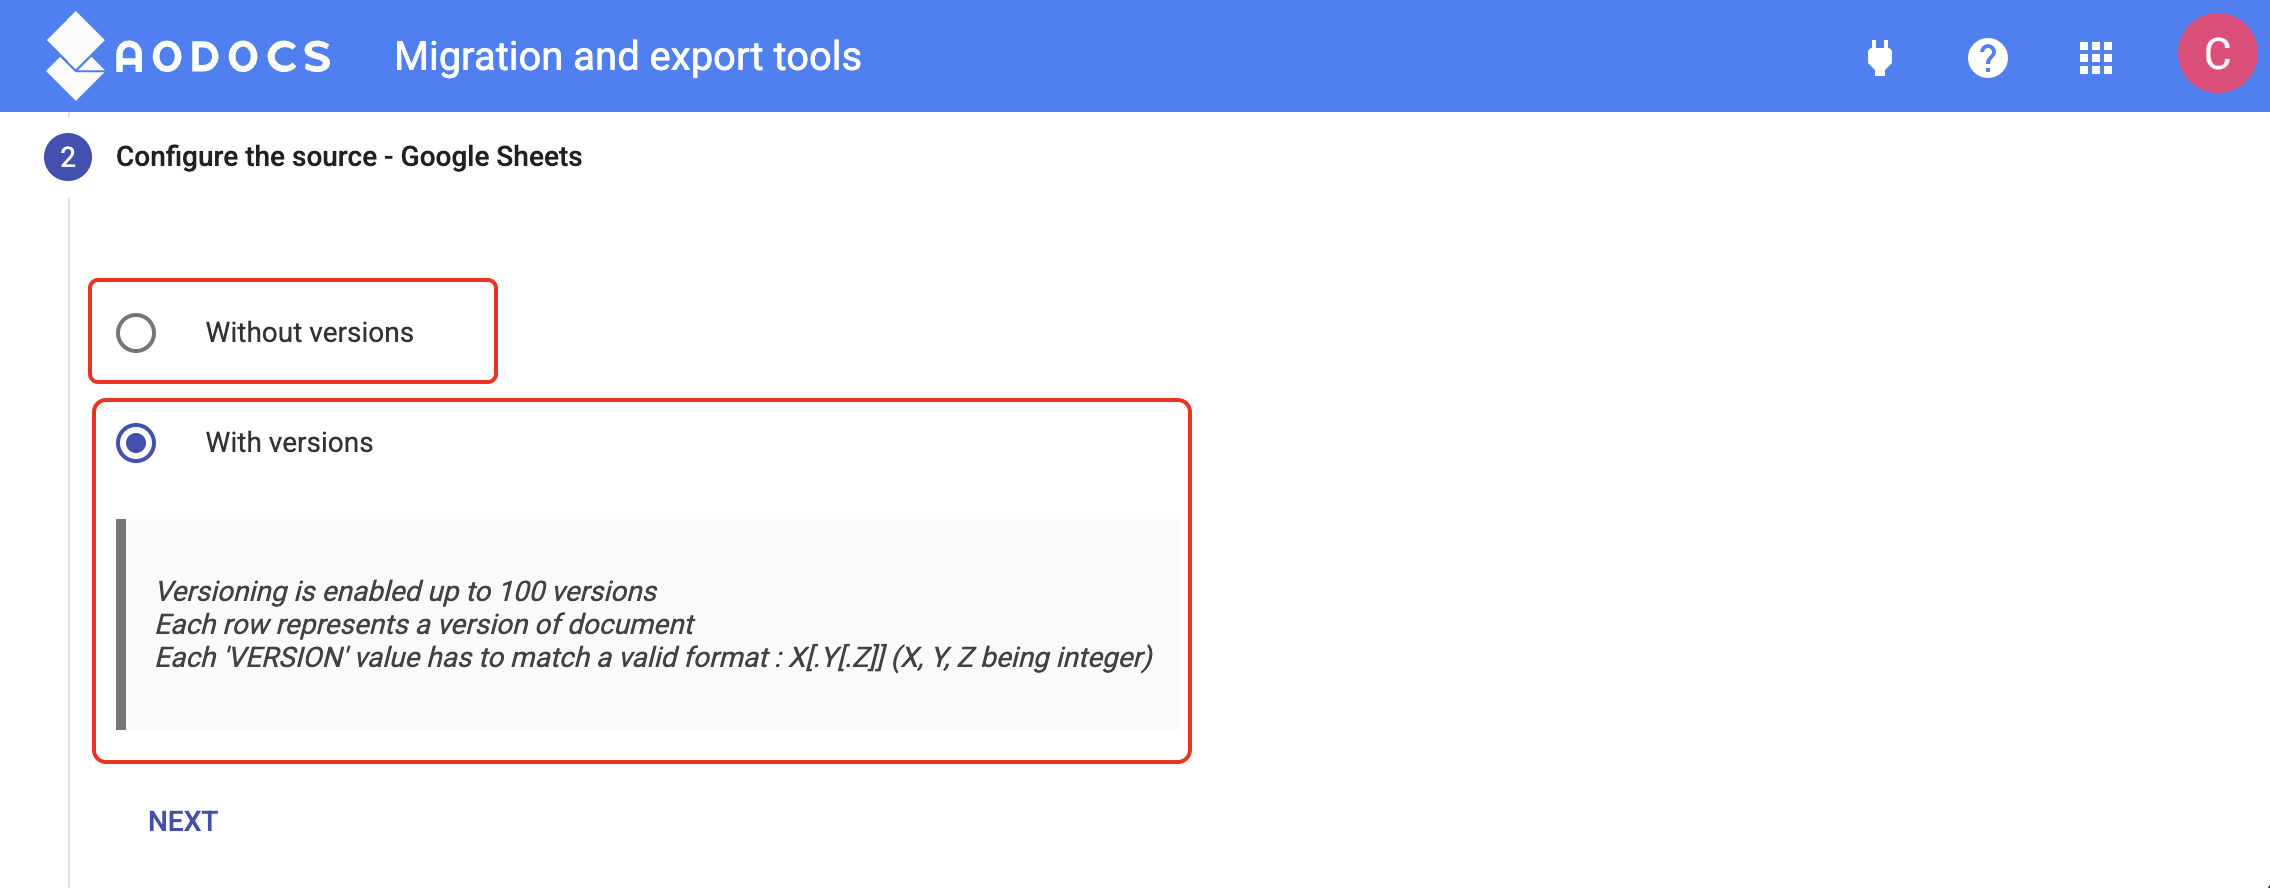
Task: Click the 'Each row represents a version' line
Action: pos(424,624)
